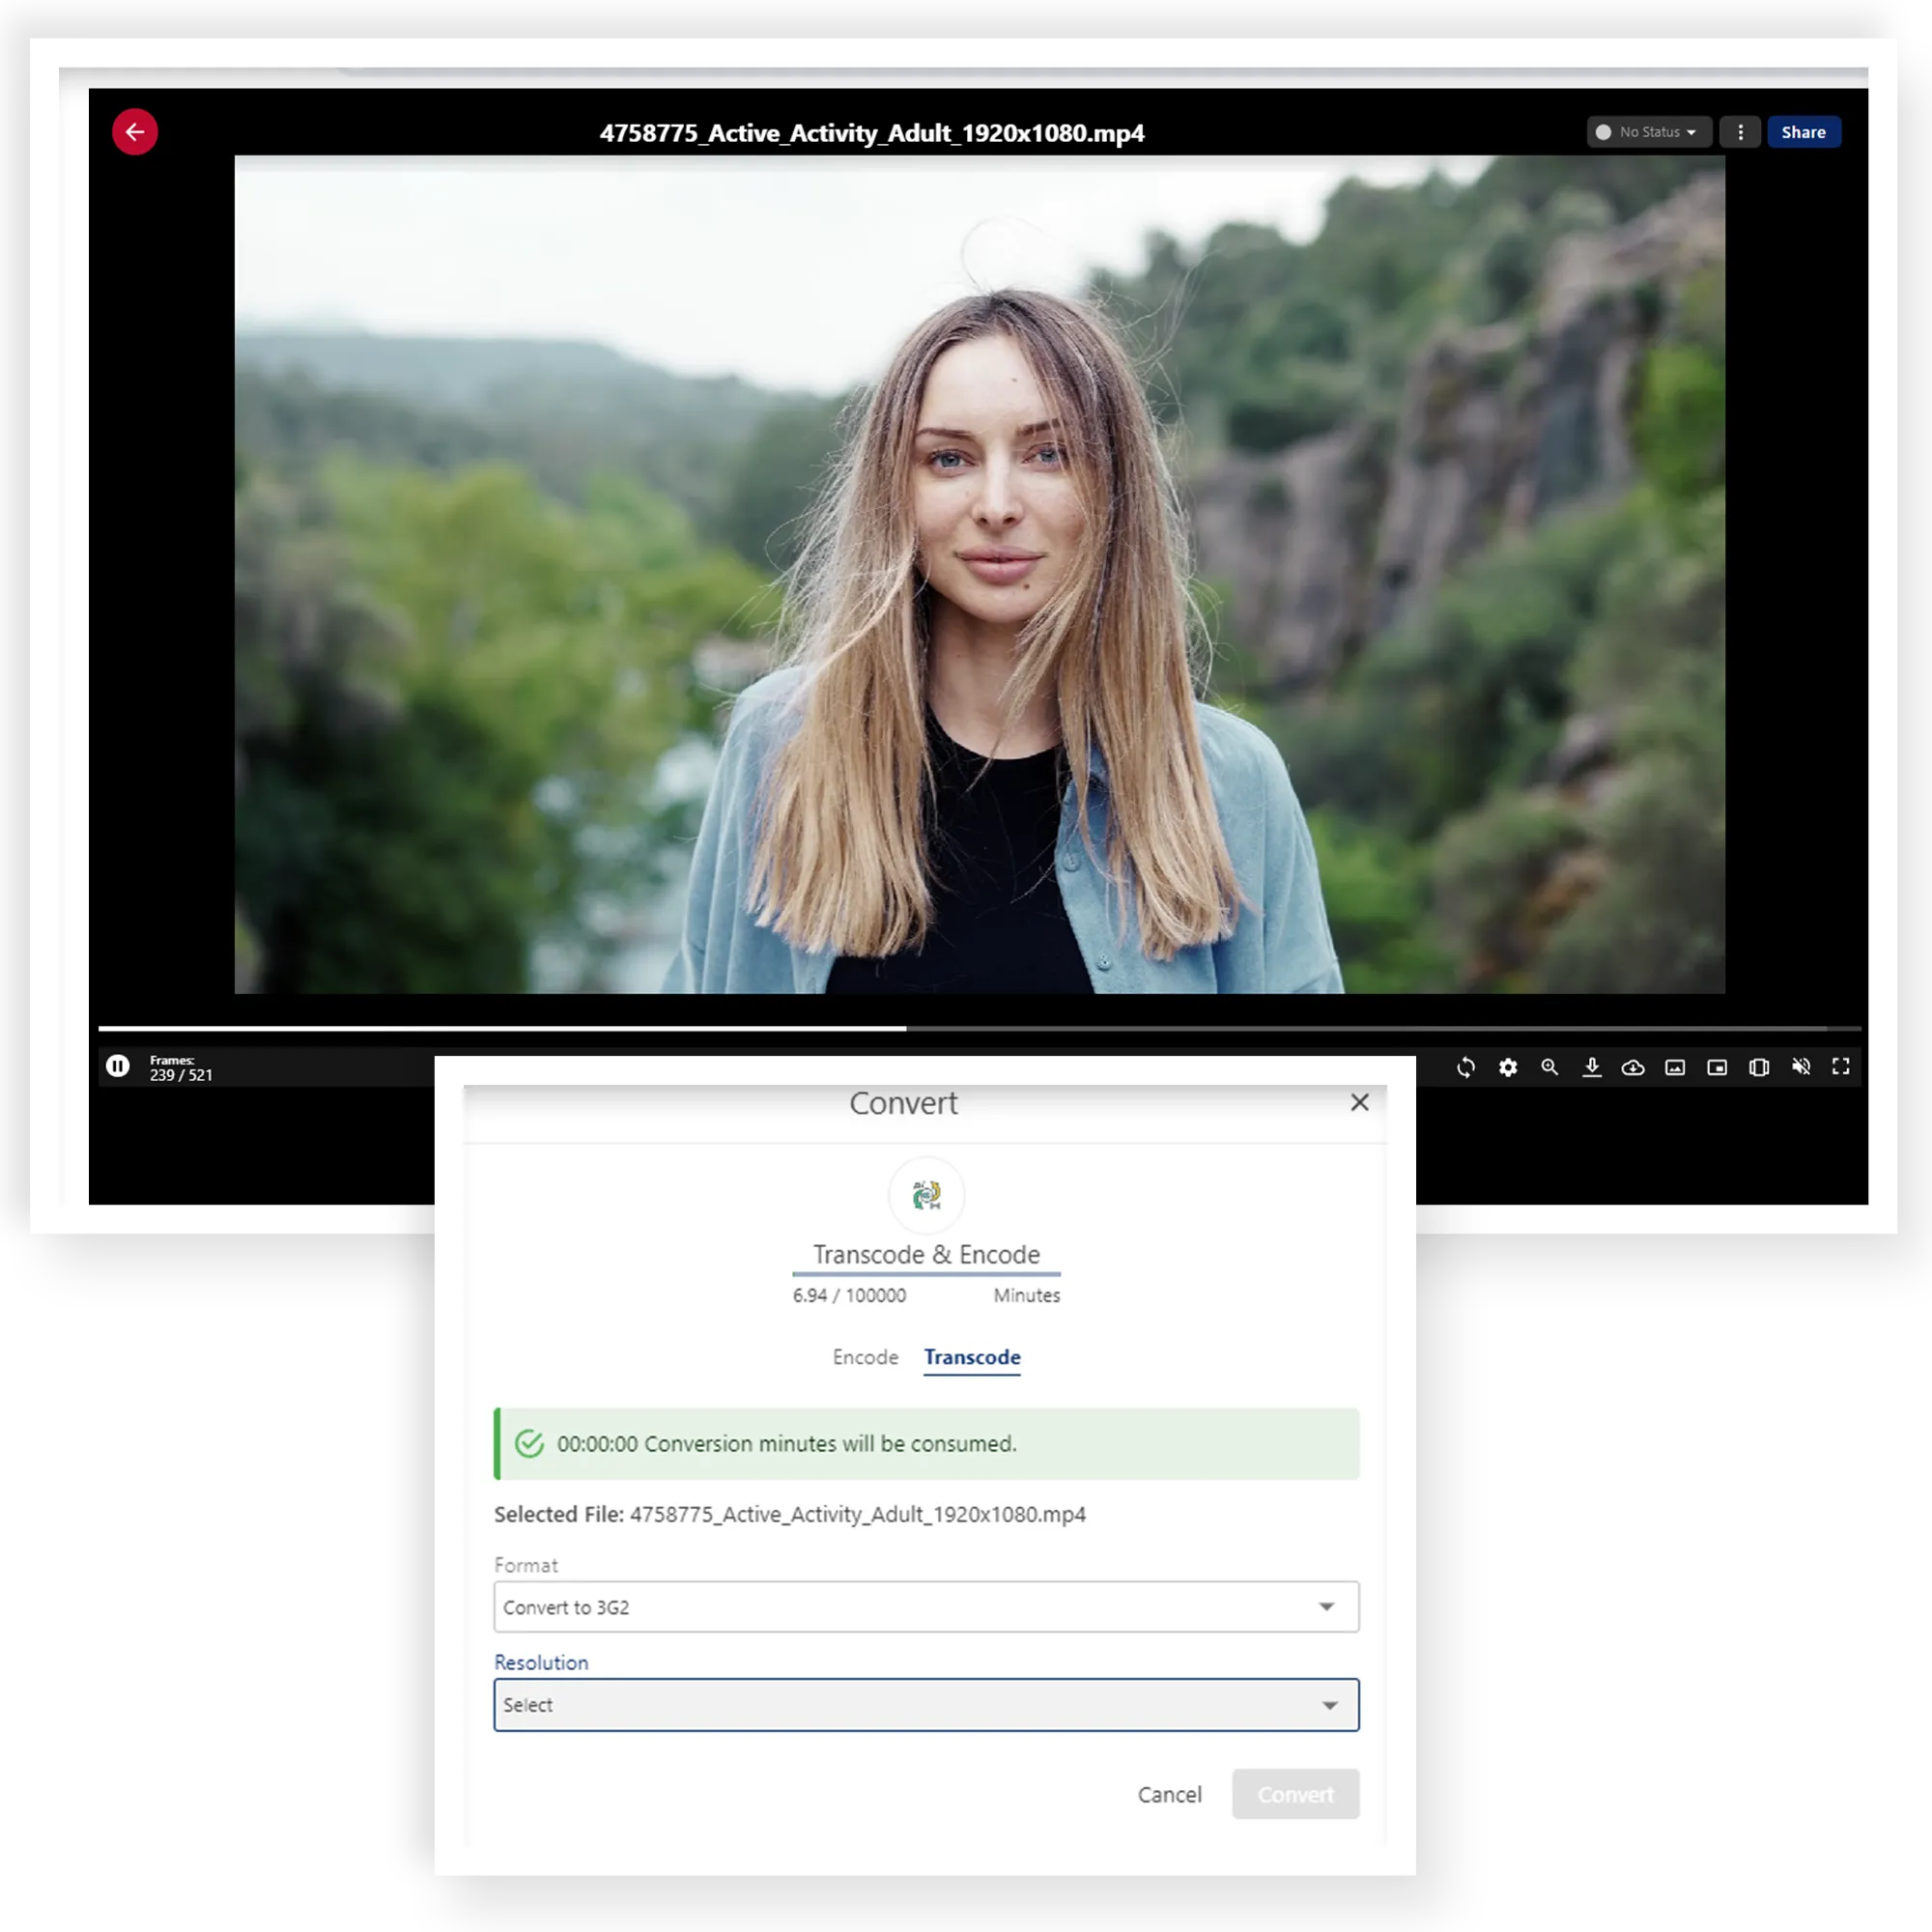Toggle the muted speaker icon
This screenshot has width=1932, height=1932.
coord(1801,1067)
